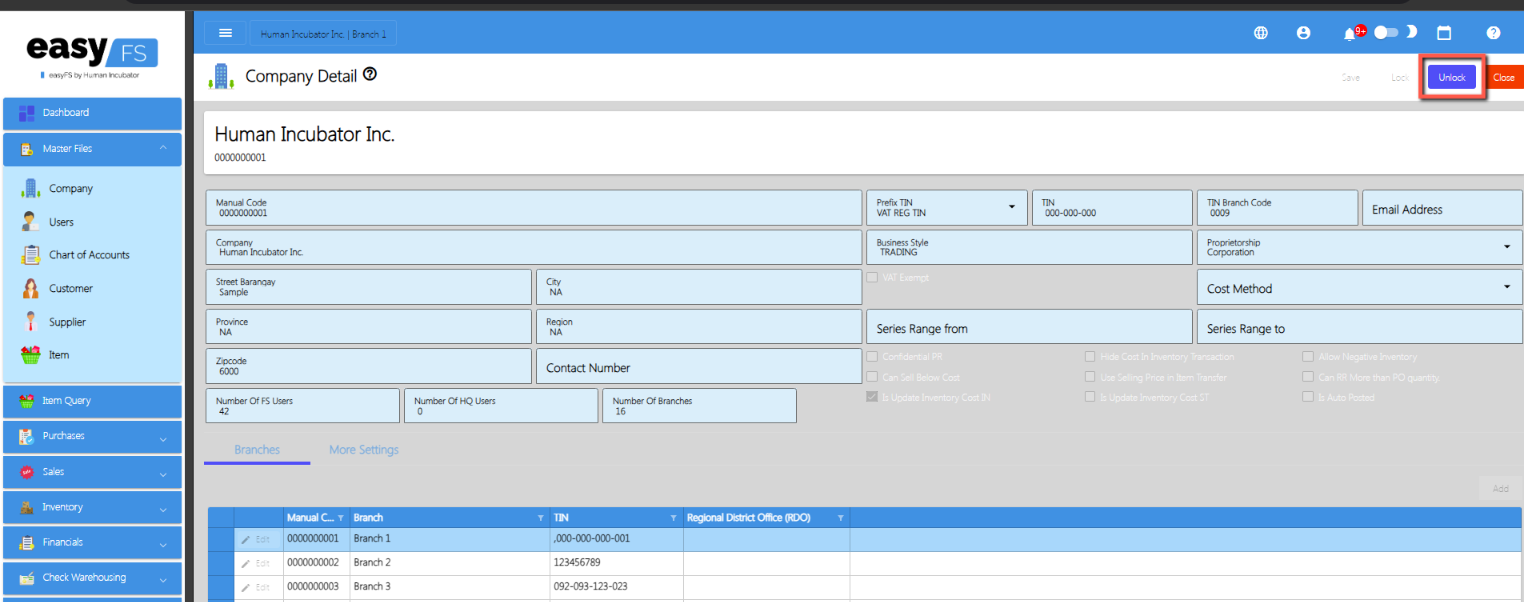Select the Item basket icon
Screen dimensions: 1524x602
tap(31, 355)
